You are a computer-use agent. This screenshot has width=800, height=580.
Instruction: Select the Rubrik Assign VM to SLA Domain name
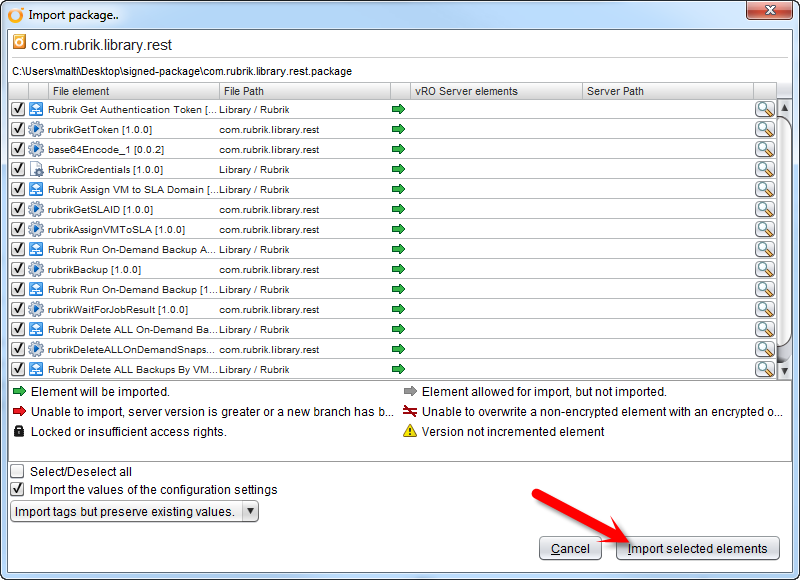click(x=133, y=190)
